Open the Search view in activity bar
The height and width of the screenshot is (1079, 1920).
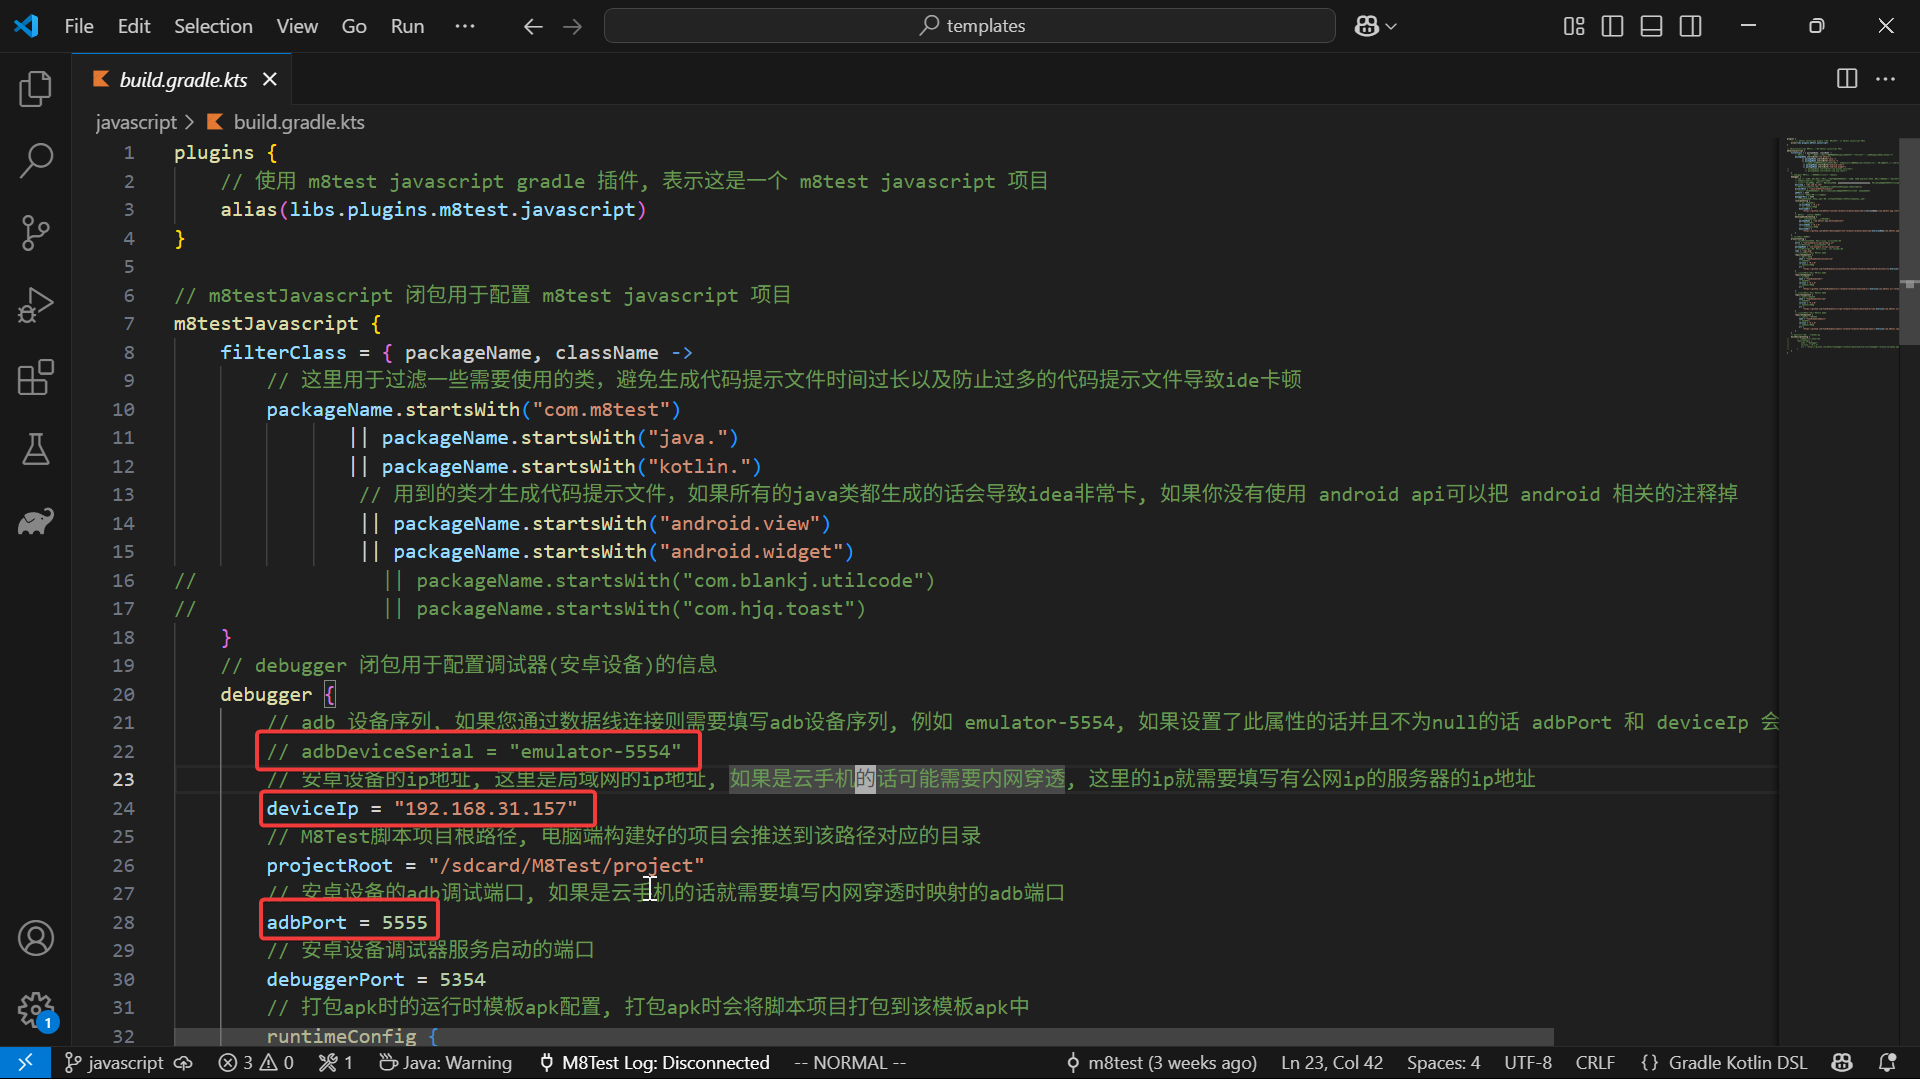point(36,160)
